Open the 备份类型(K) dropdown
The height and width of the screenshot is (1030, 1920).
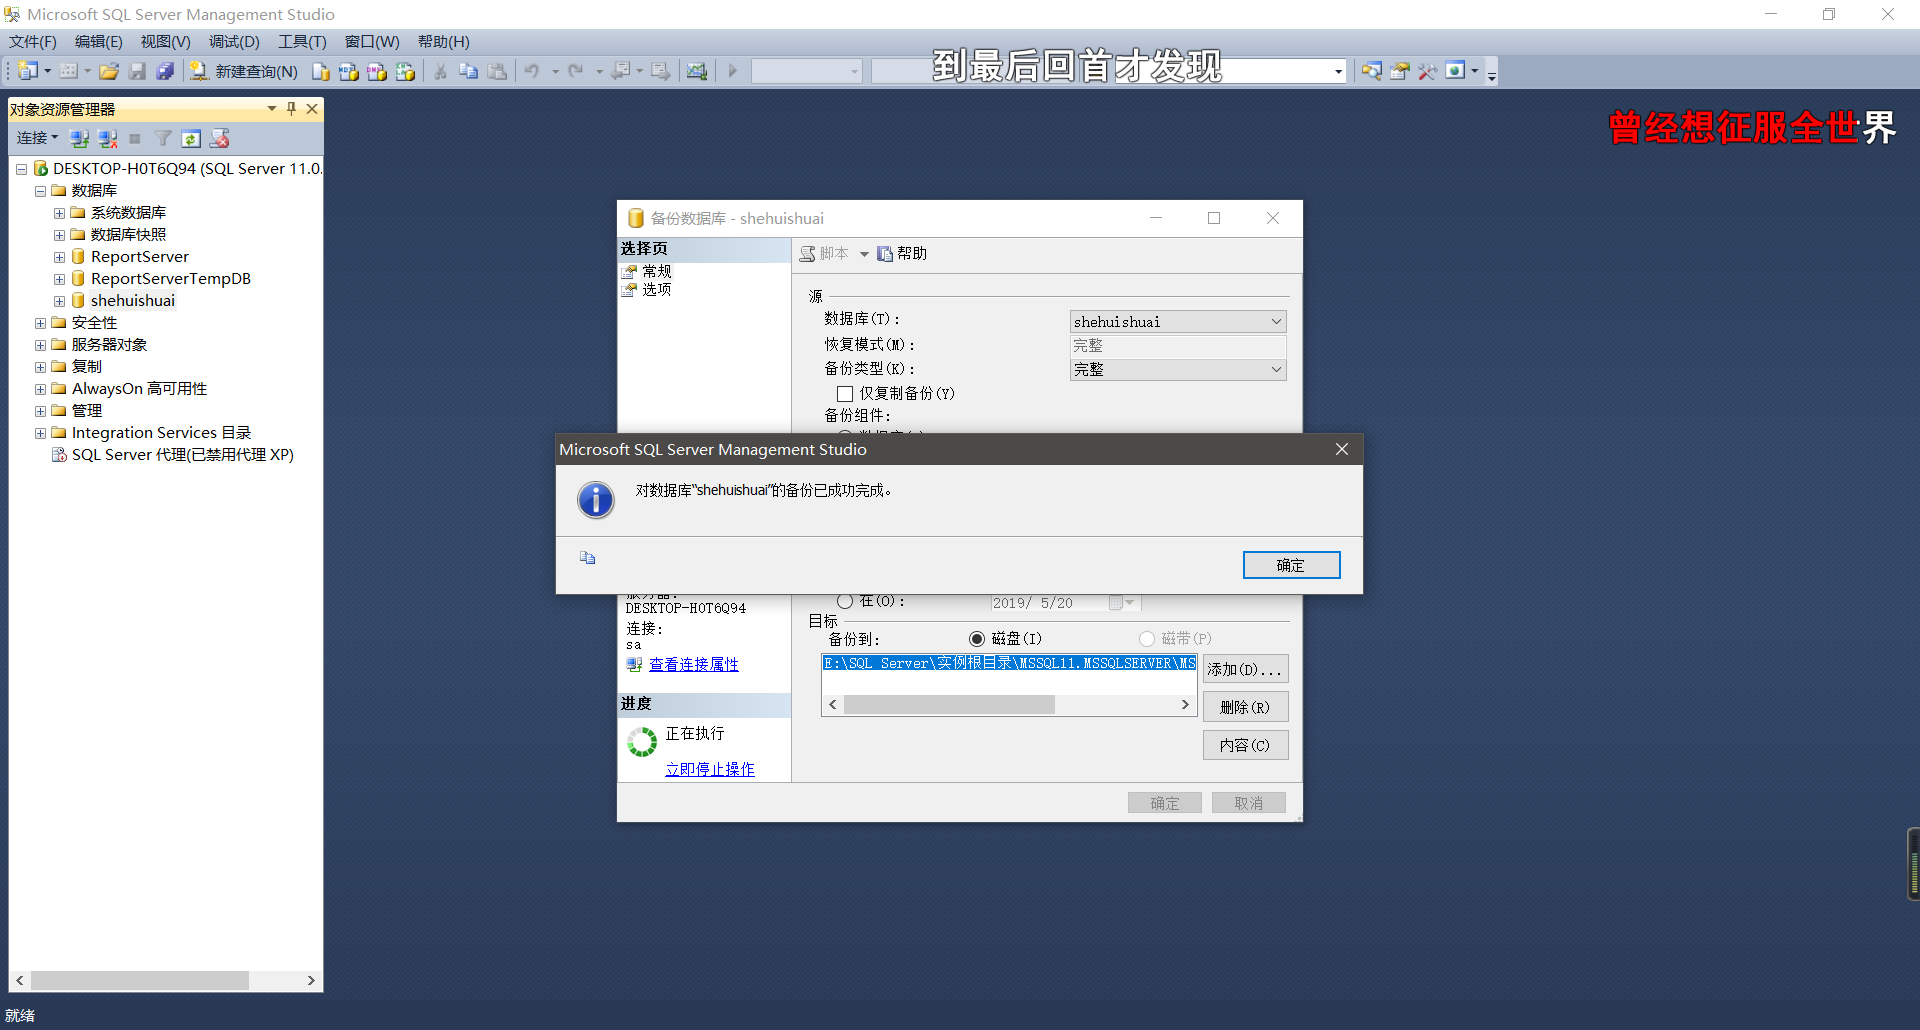tap(1275, 369)
